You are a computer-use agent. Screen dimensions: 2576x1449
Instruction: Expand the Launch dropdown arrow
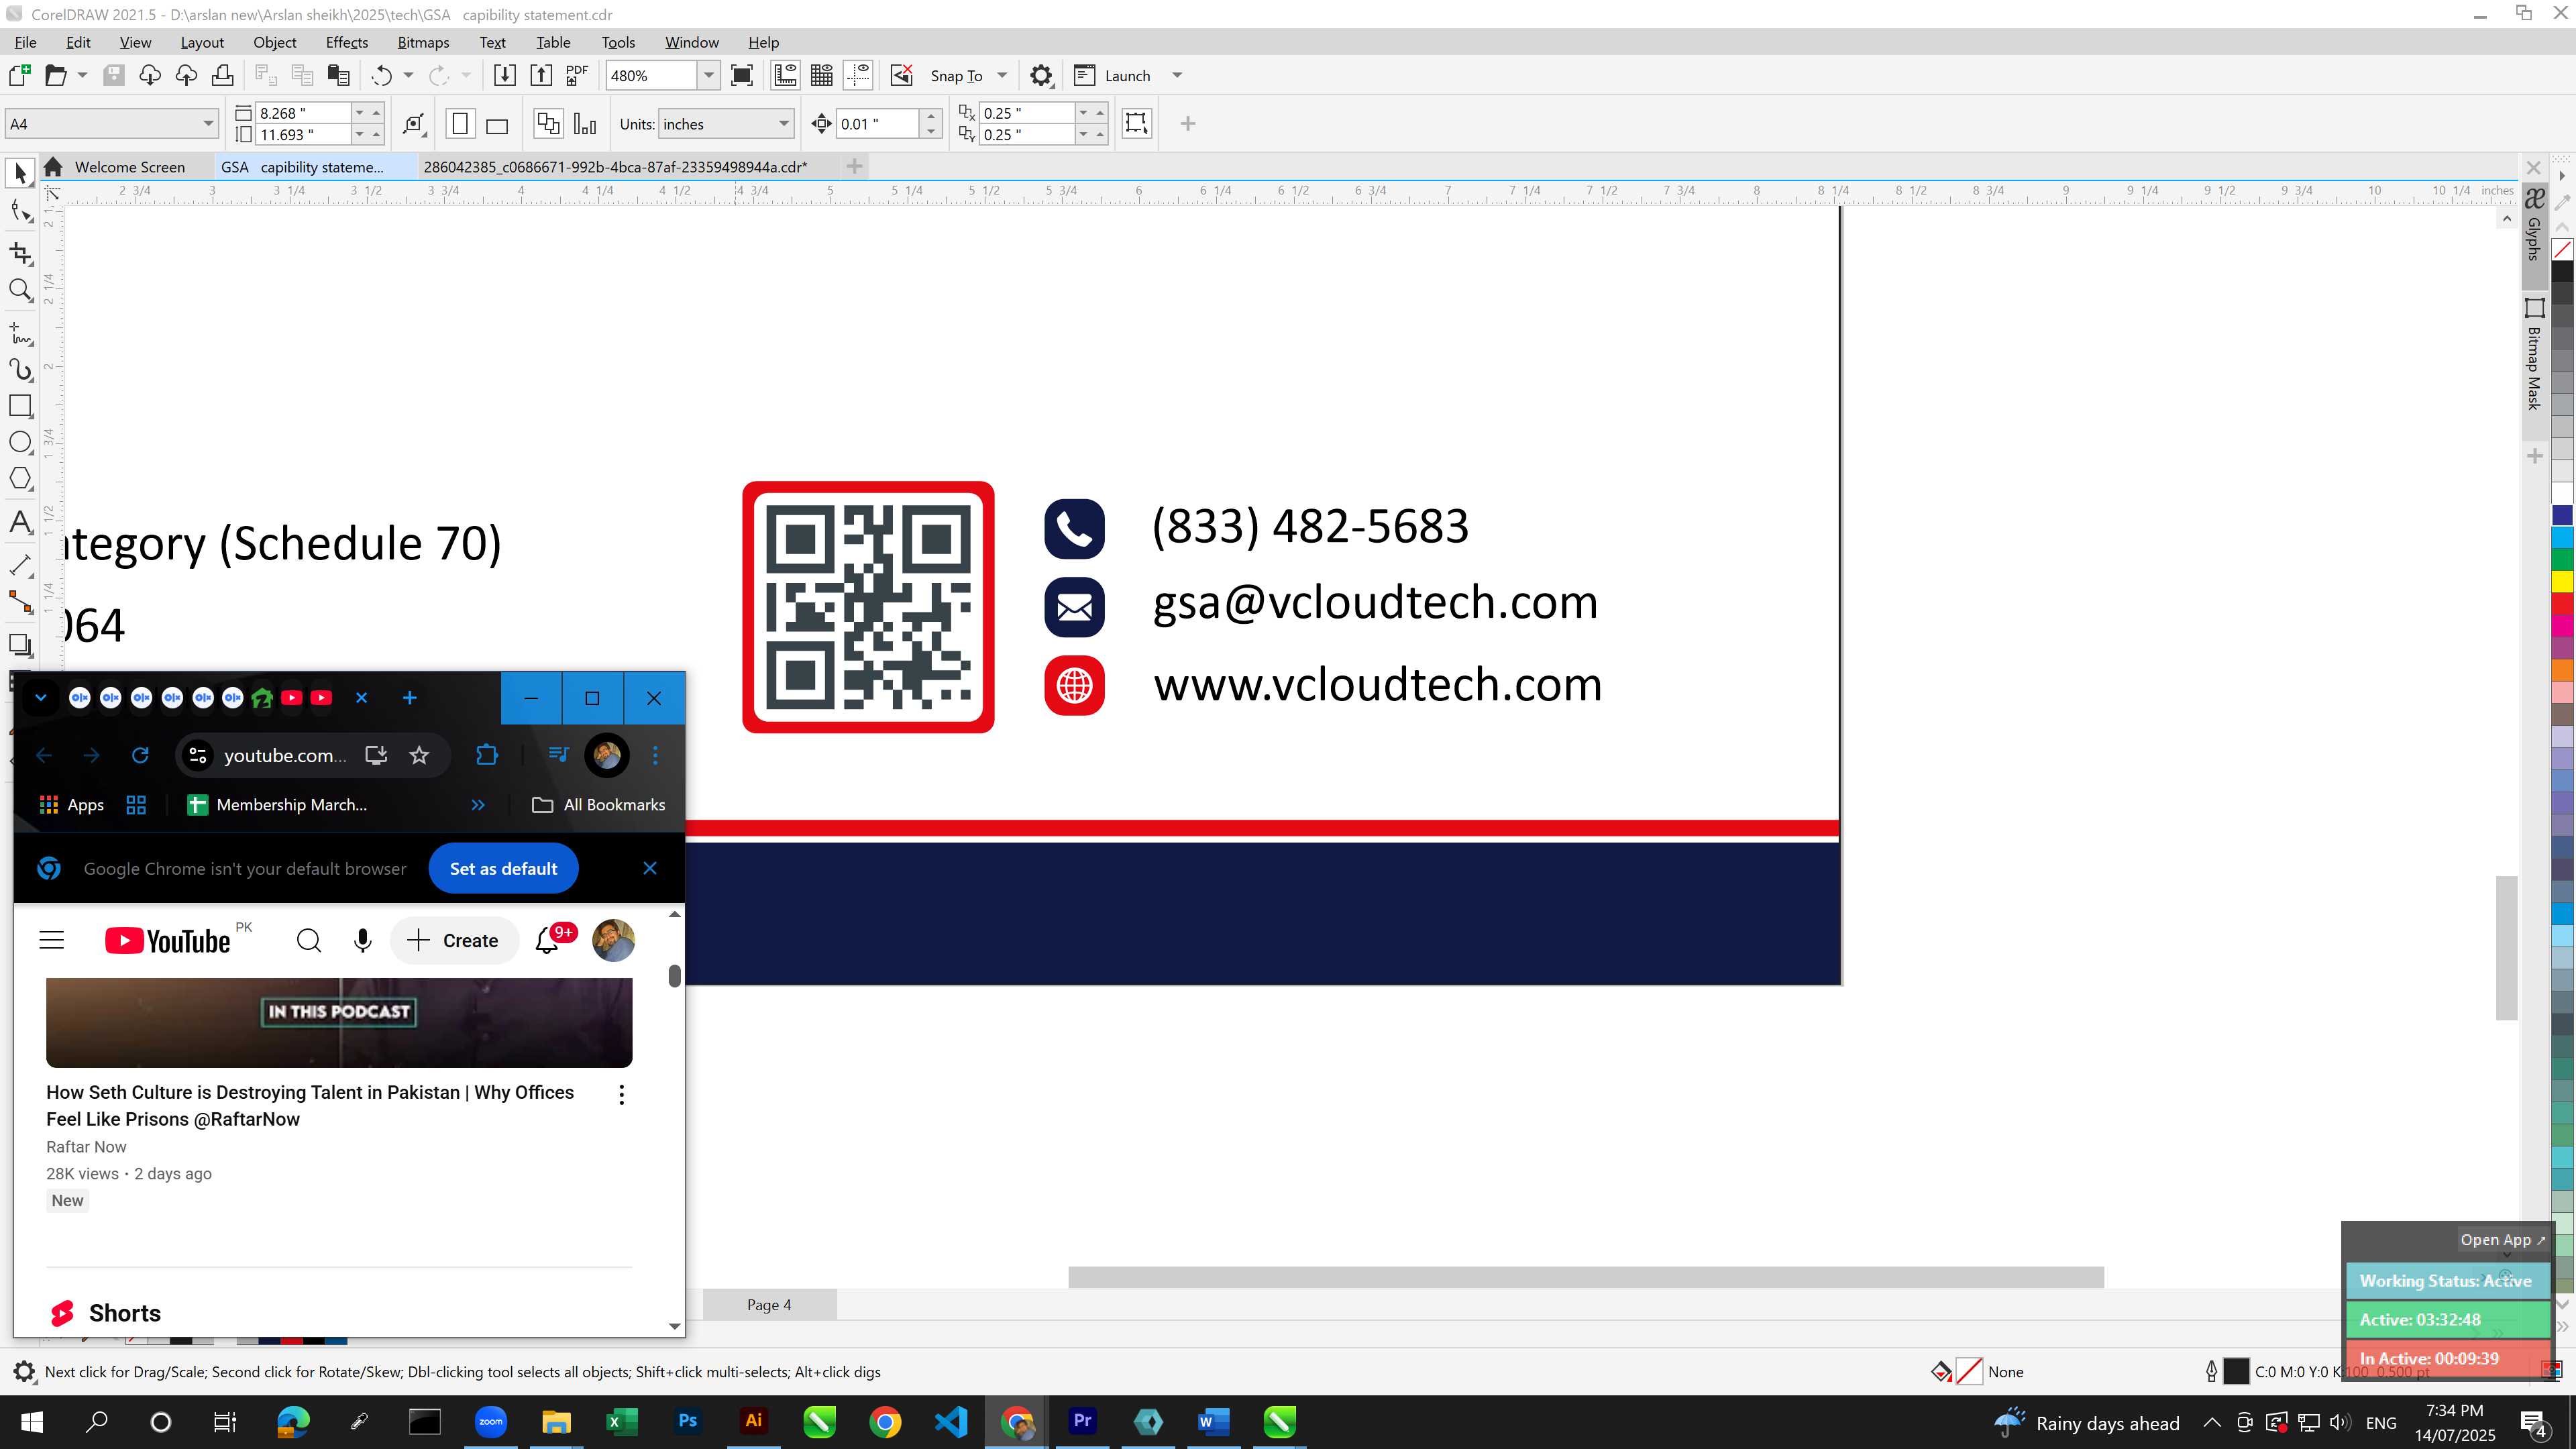(1177, 75)
